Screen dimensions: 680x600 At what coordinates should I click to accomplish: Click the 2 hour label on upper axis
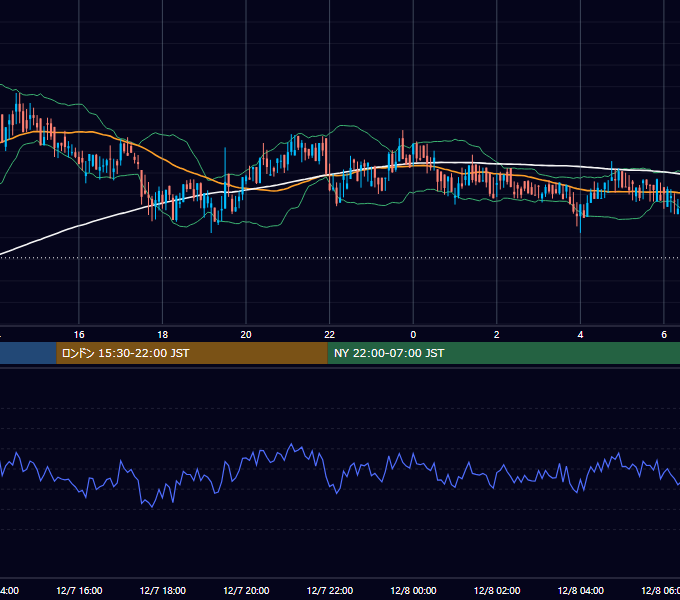pyautogui.click(x=497, y=335)
